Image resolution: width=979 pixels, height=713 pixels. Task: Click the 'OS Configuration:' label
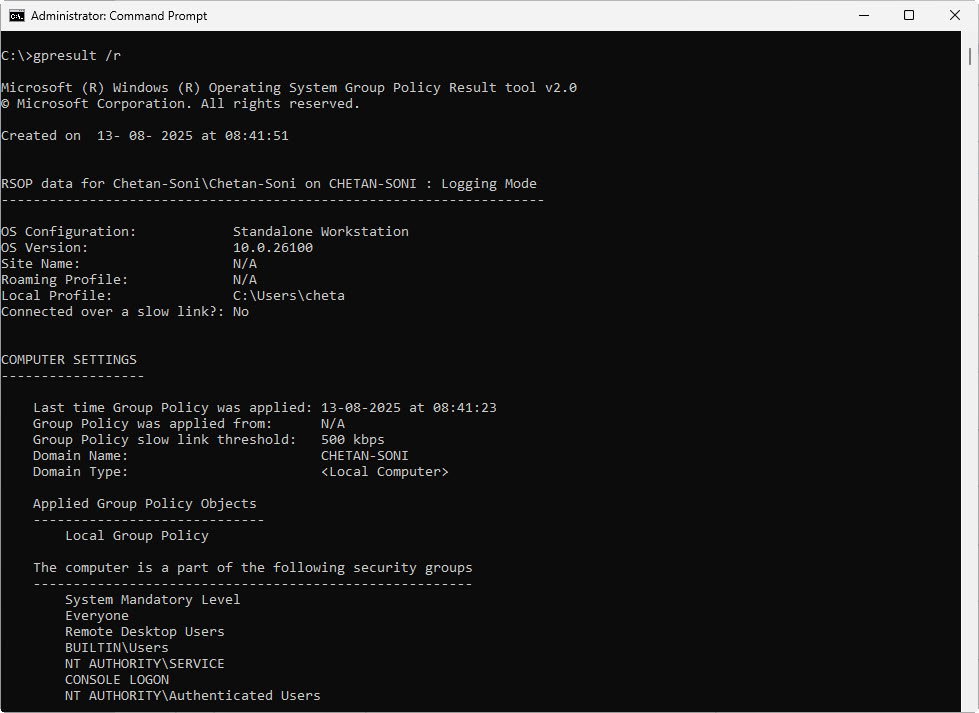[x=69, y=232]
